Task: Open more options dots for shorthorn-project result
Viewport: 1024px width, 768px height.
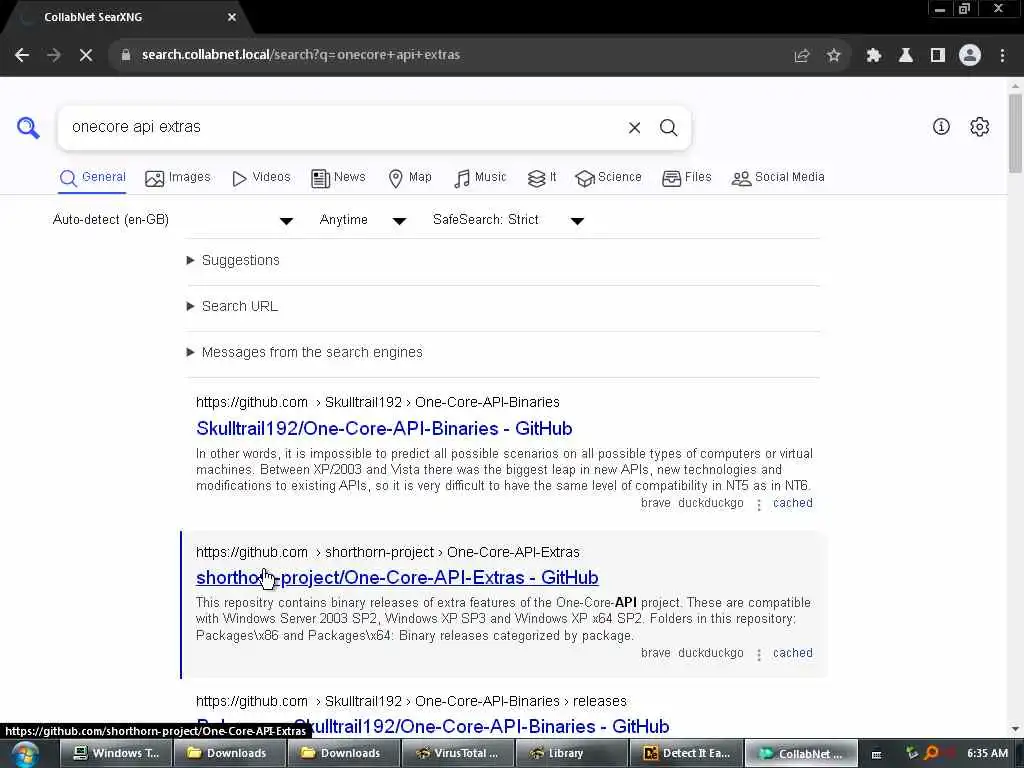Action: [x=759, y=654]
